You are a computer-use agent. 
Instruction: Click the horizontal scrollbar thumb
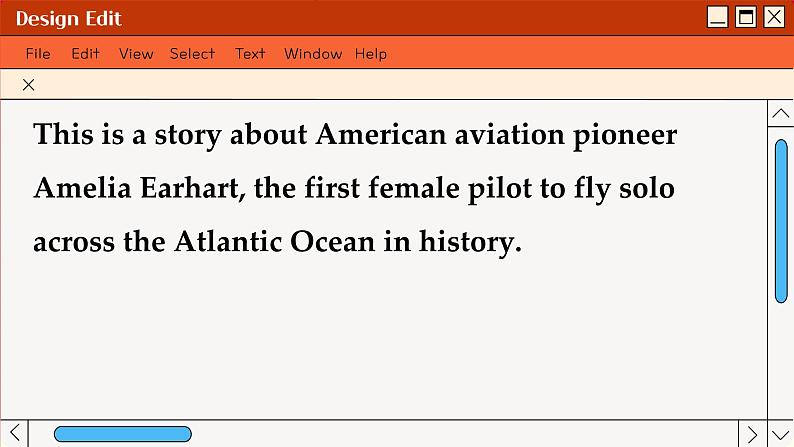[123, 434]
